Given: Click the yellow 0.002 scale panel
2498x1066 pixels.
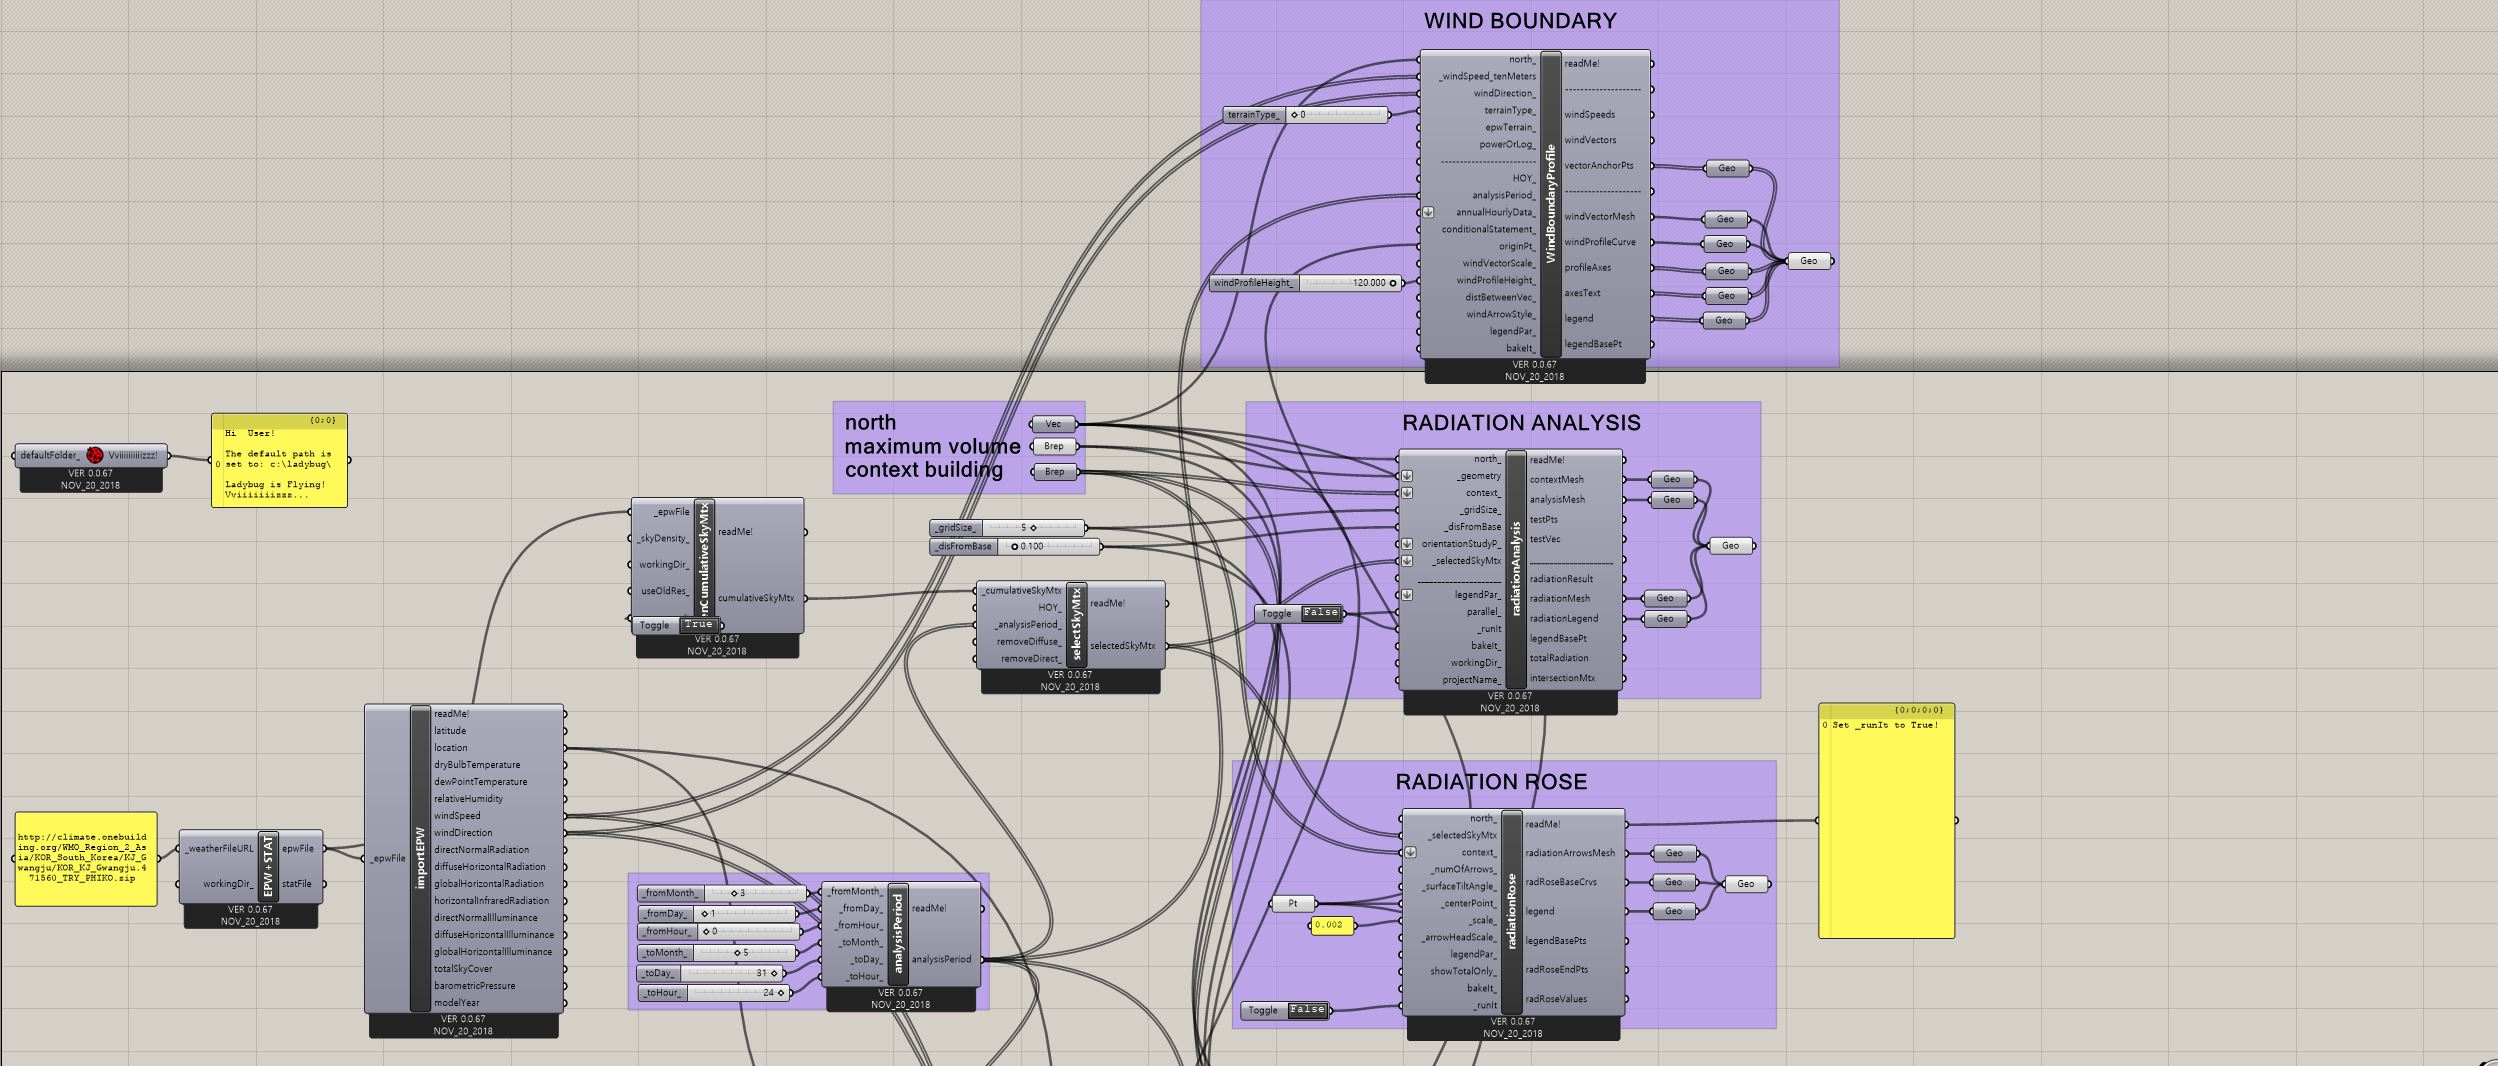Looking at the screenshot, I should [1331, 925].
